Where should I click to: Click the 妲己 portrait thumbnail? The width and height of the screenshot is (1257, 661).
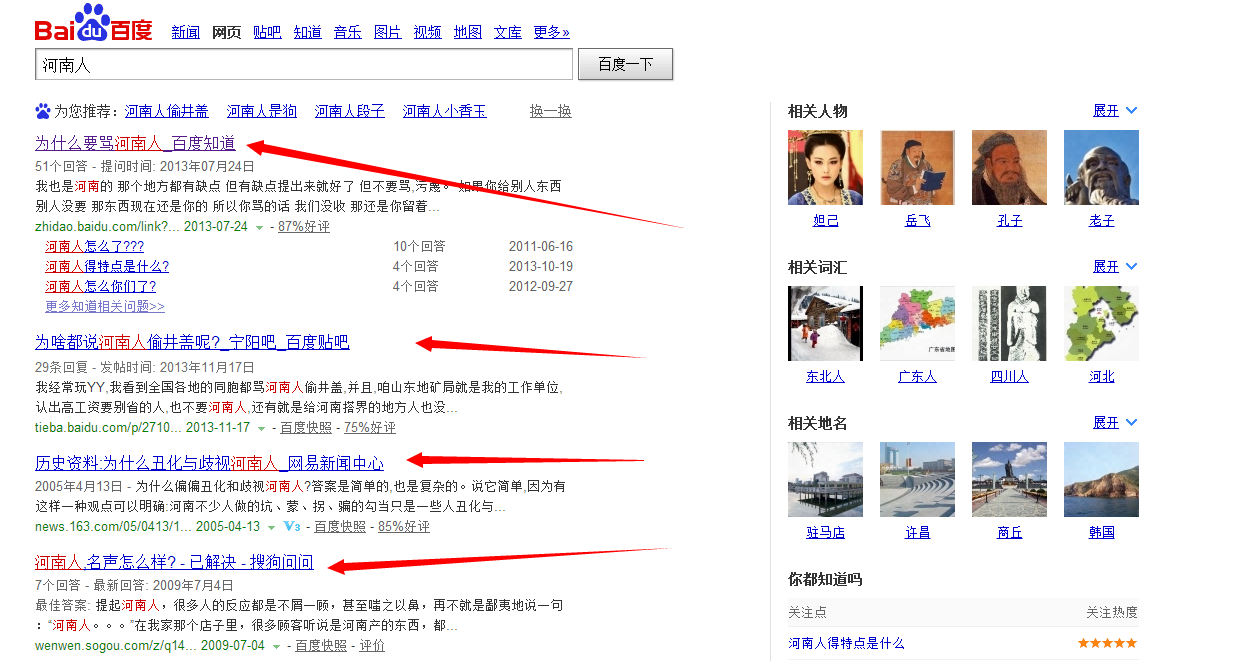[825, 168]
